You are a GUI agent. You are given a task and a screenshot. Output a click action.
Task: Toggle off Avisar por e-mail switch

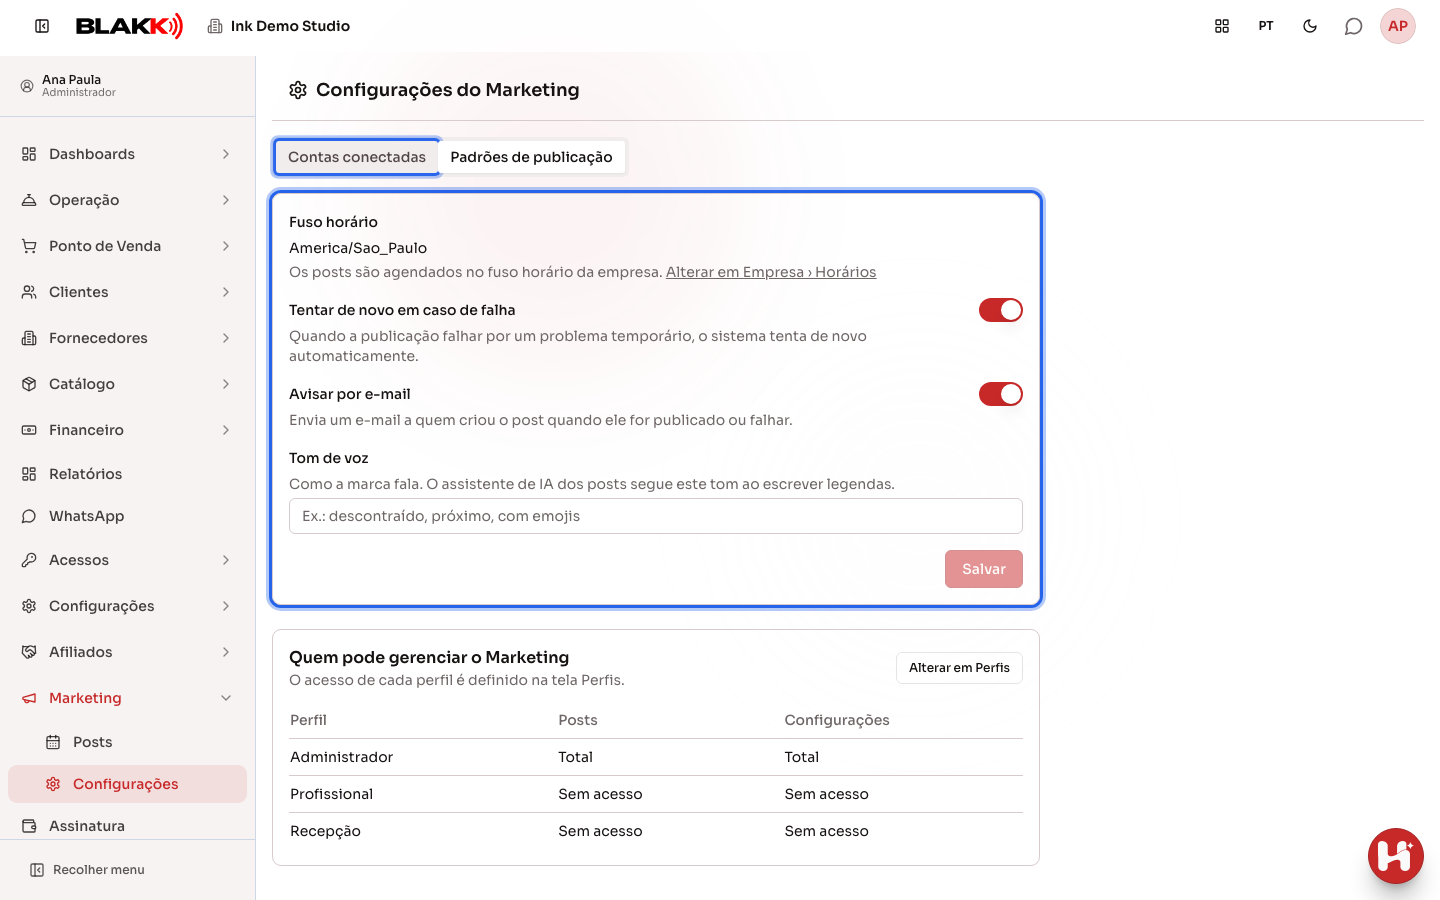click(x=1001, y=394)
